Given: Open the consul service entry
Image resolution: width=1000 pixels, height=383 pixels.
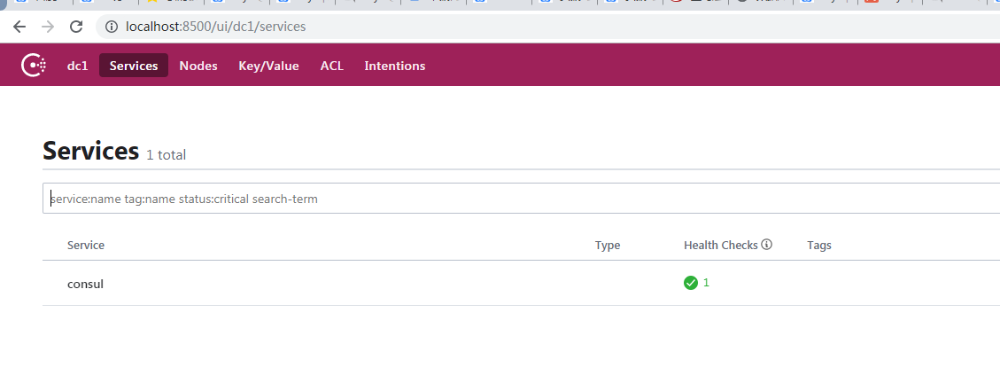Looking at the screenshot, I should [85, 284].
